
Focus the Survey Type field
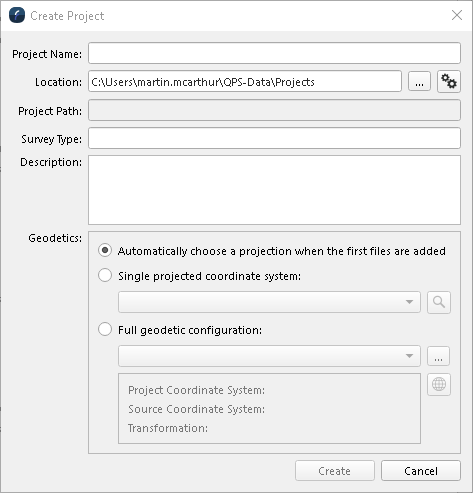274,138
